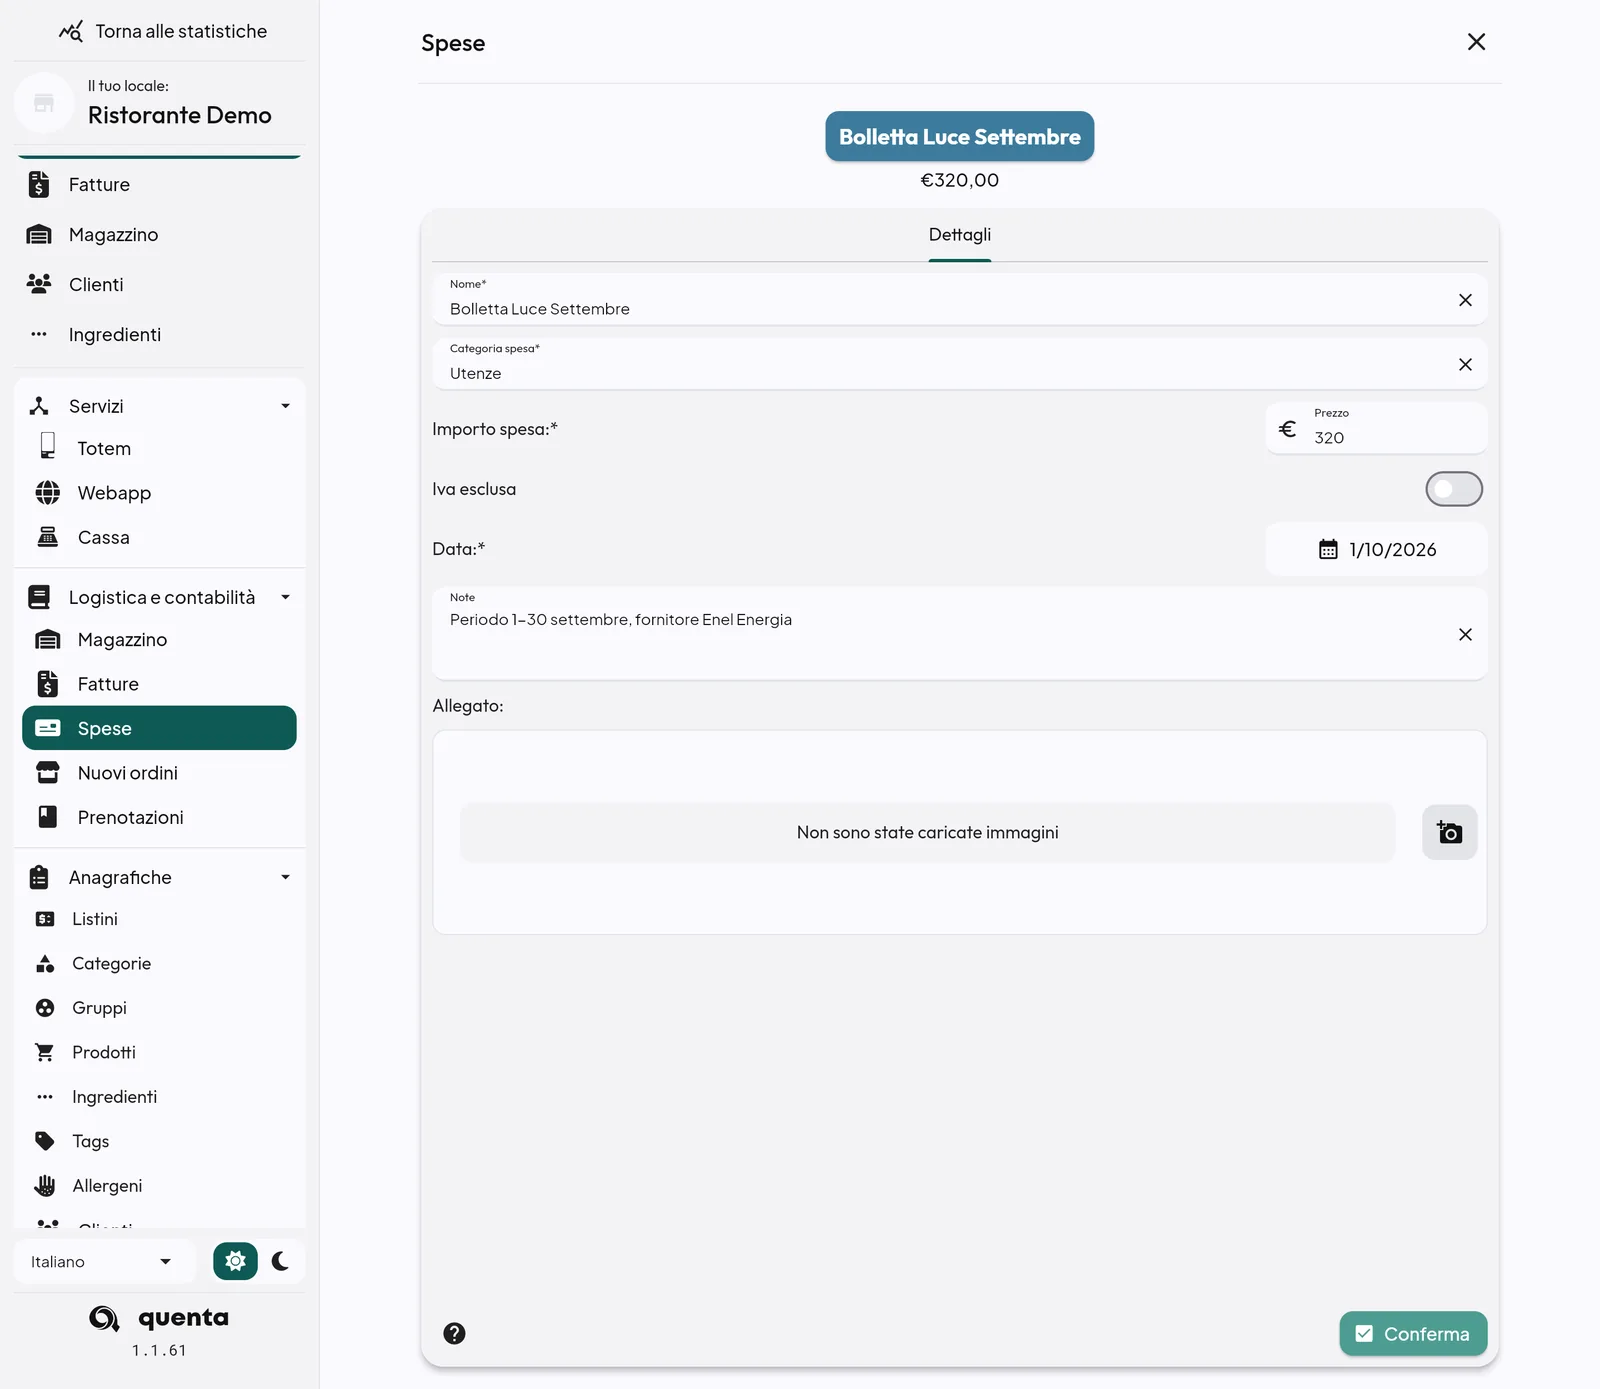Screen dimensions: 1600x1389
Task: Click the Allergeni hand icon
Action: point(45,1185)
